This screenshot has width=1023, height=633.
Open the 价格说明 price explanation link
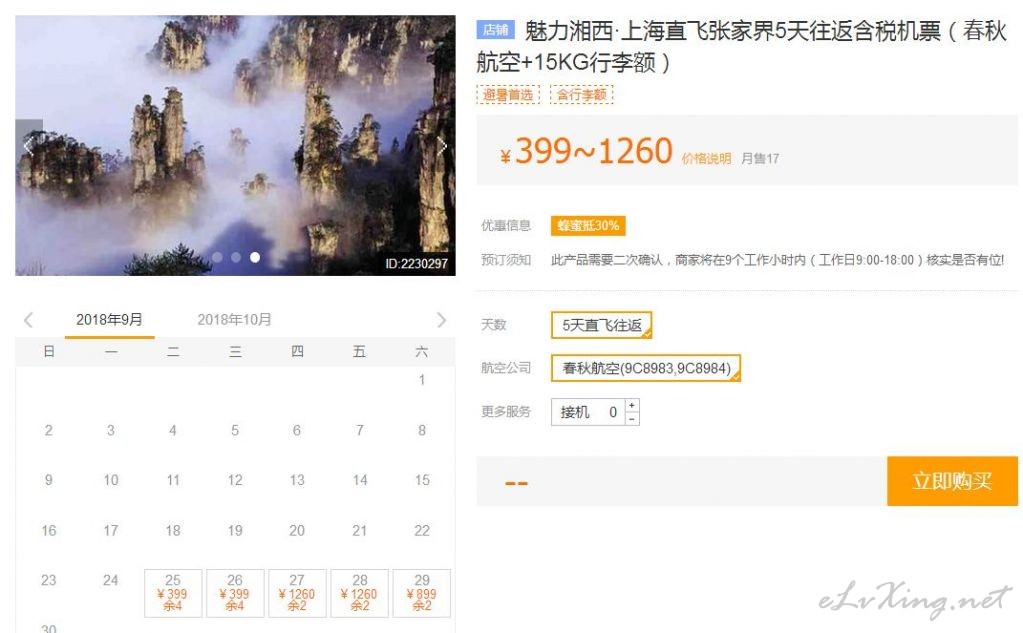pos(706,159)
